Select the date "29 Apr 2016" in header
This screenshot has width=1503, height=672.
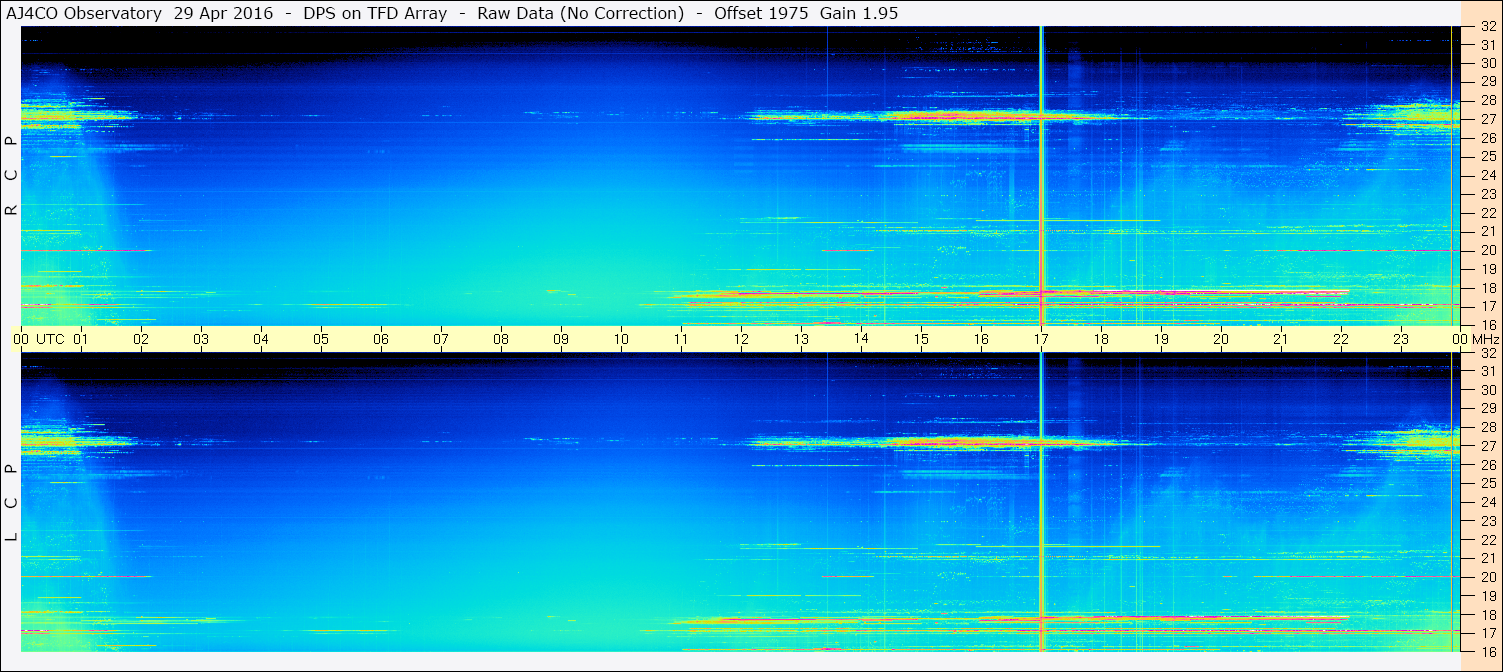[x=223, y=14]
